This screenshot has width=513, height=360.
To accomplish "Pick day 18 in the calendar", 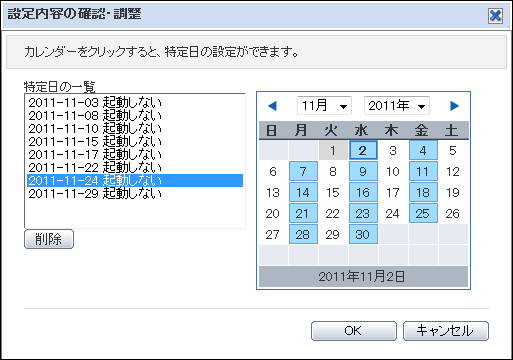I will point(423,192).
